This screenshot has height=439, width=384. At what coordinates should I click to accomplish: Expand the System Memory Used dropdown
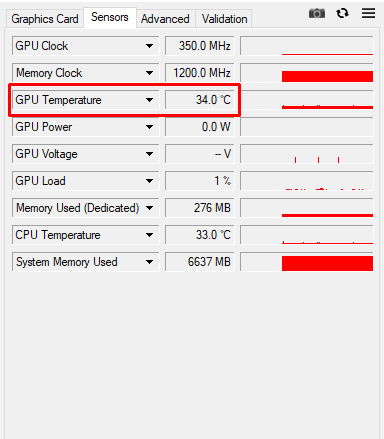click(x=149, y=262)
